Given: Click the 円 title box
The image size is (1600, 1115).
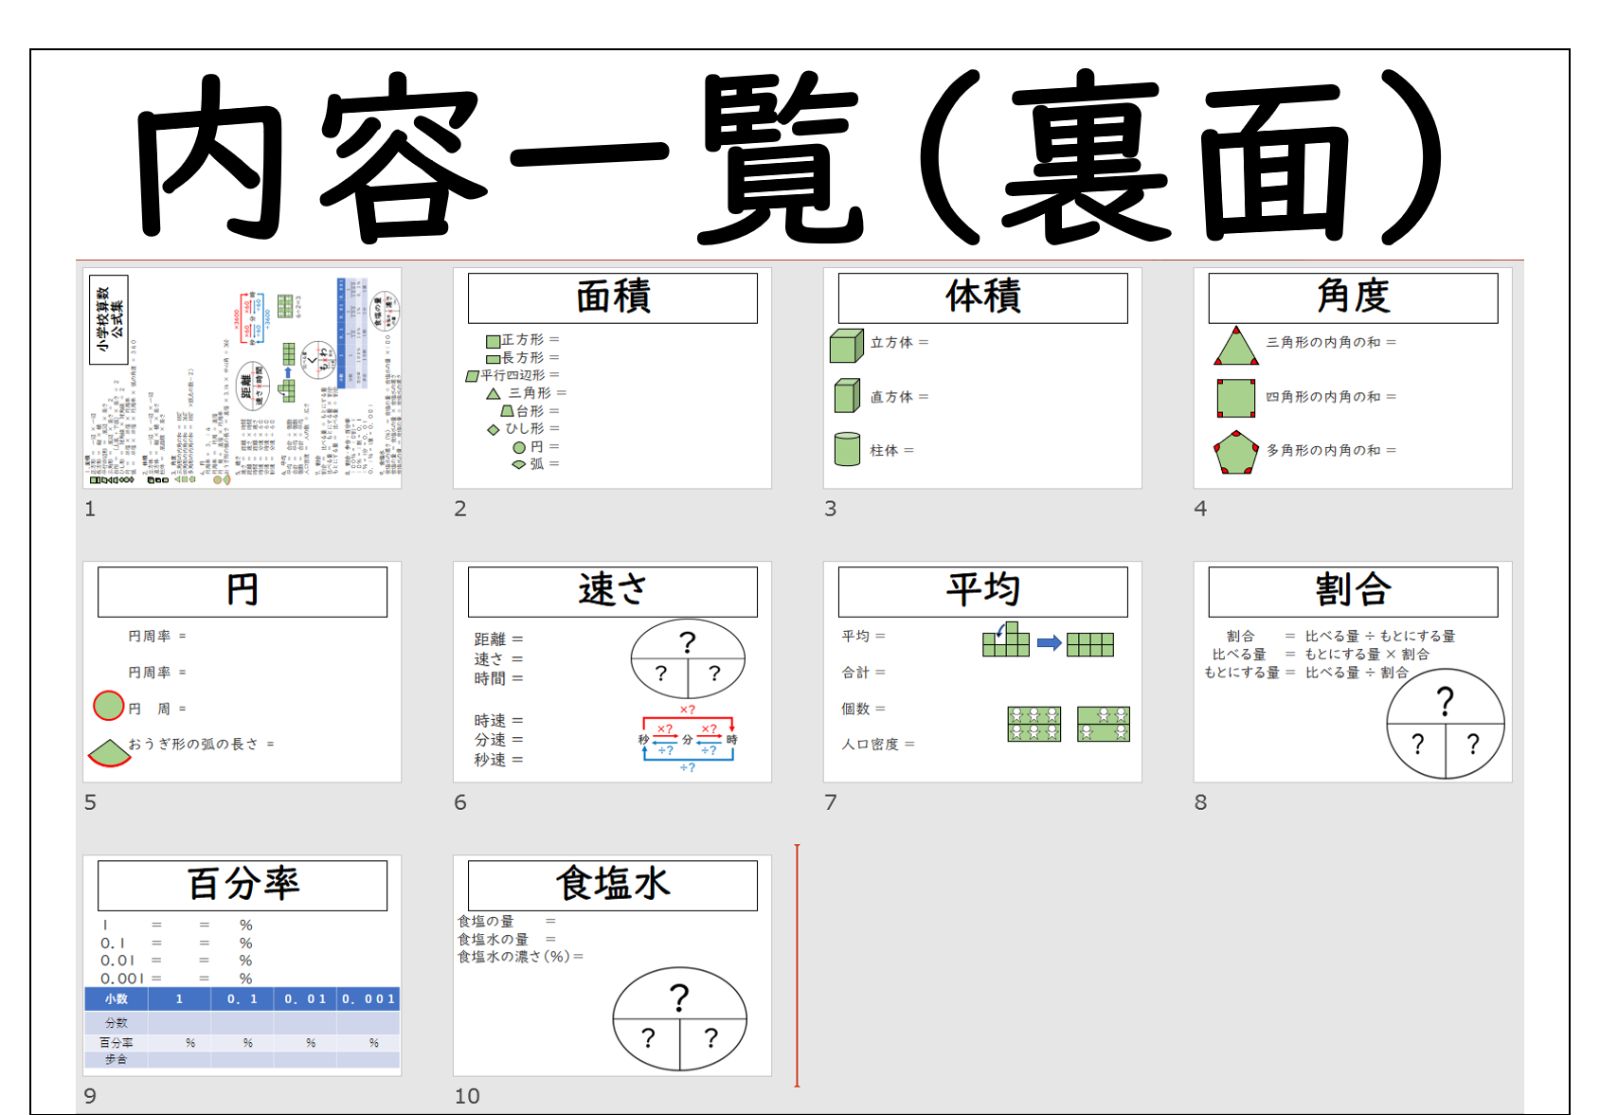Looking at the screenshot, I should pyautogui.click(x=242, y=592).
